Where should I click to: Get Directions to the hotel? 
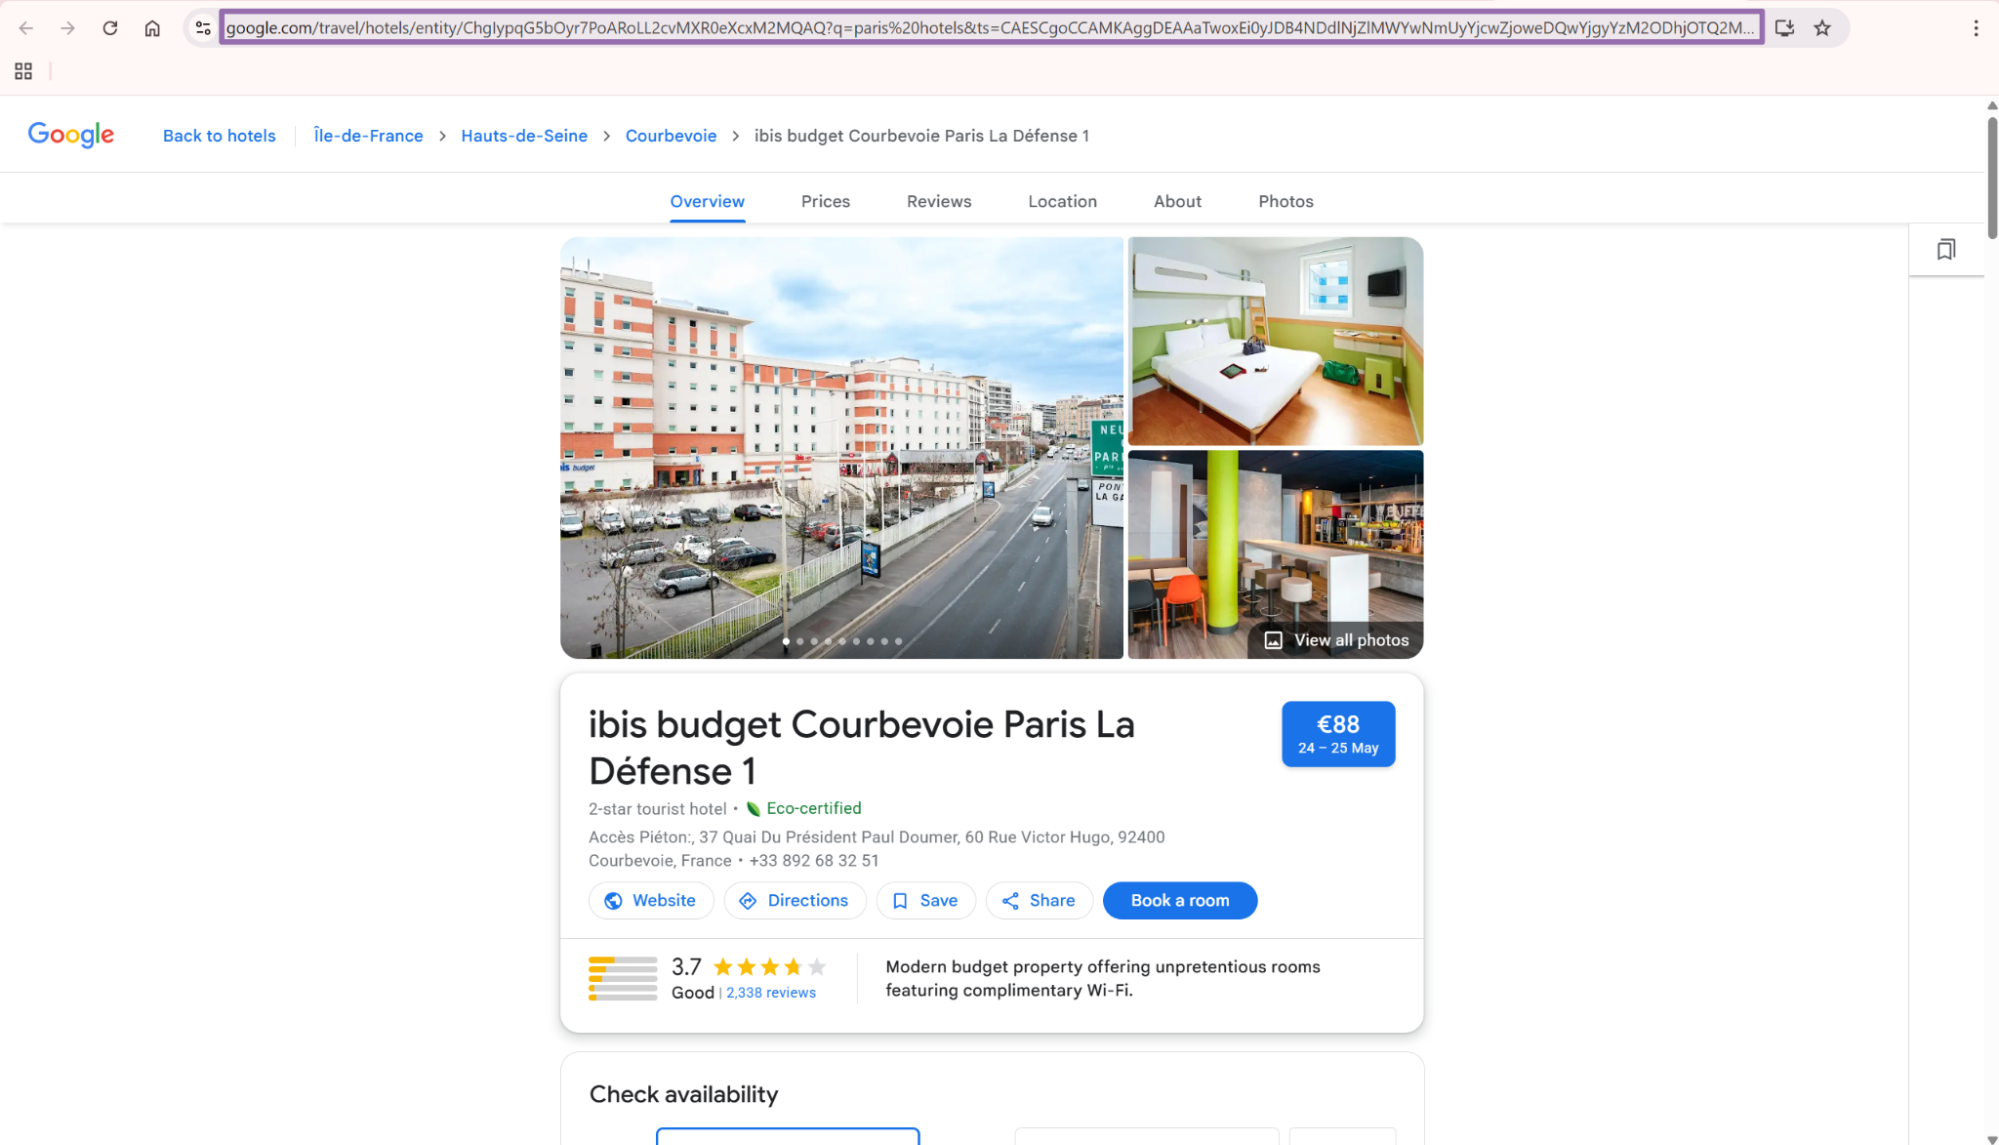[794, 900]
